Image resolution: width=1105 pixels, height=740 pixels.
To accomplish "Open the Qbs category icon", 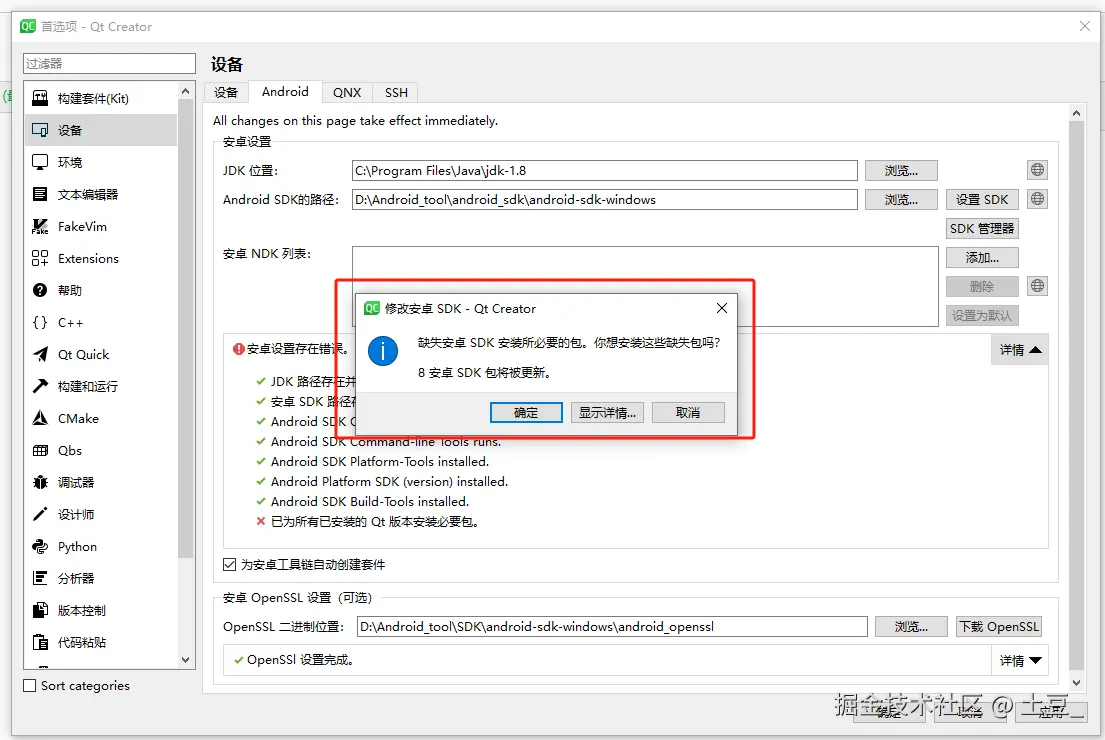I will tap(40, 450).
